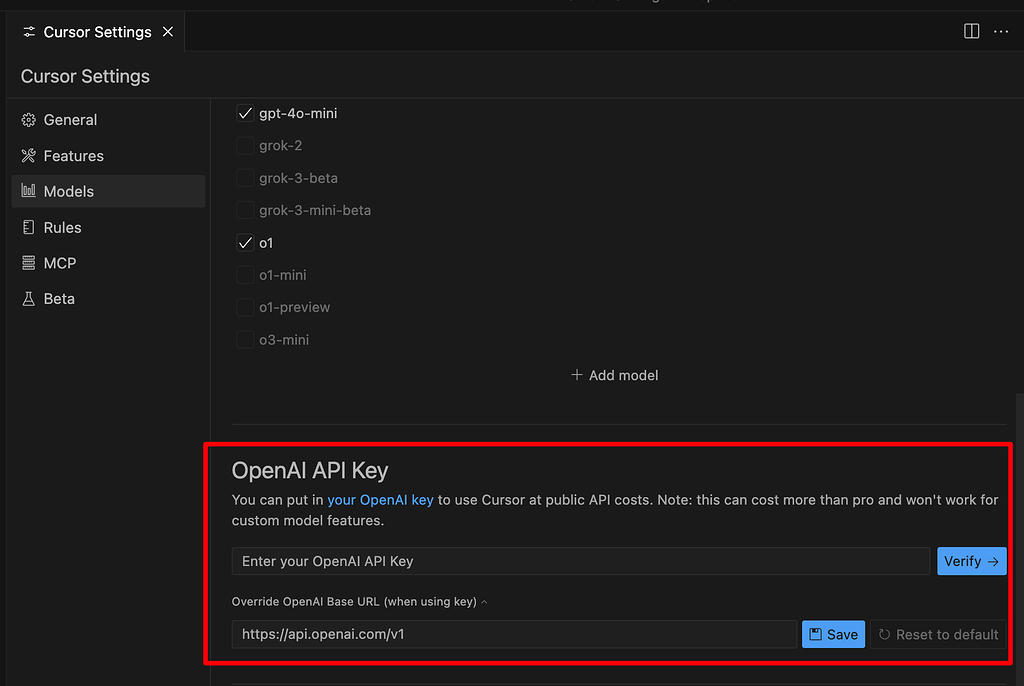Save the OpenAI base URL
This screenshot has width=1024, height=686.
tap(833, 634)
